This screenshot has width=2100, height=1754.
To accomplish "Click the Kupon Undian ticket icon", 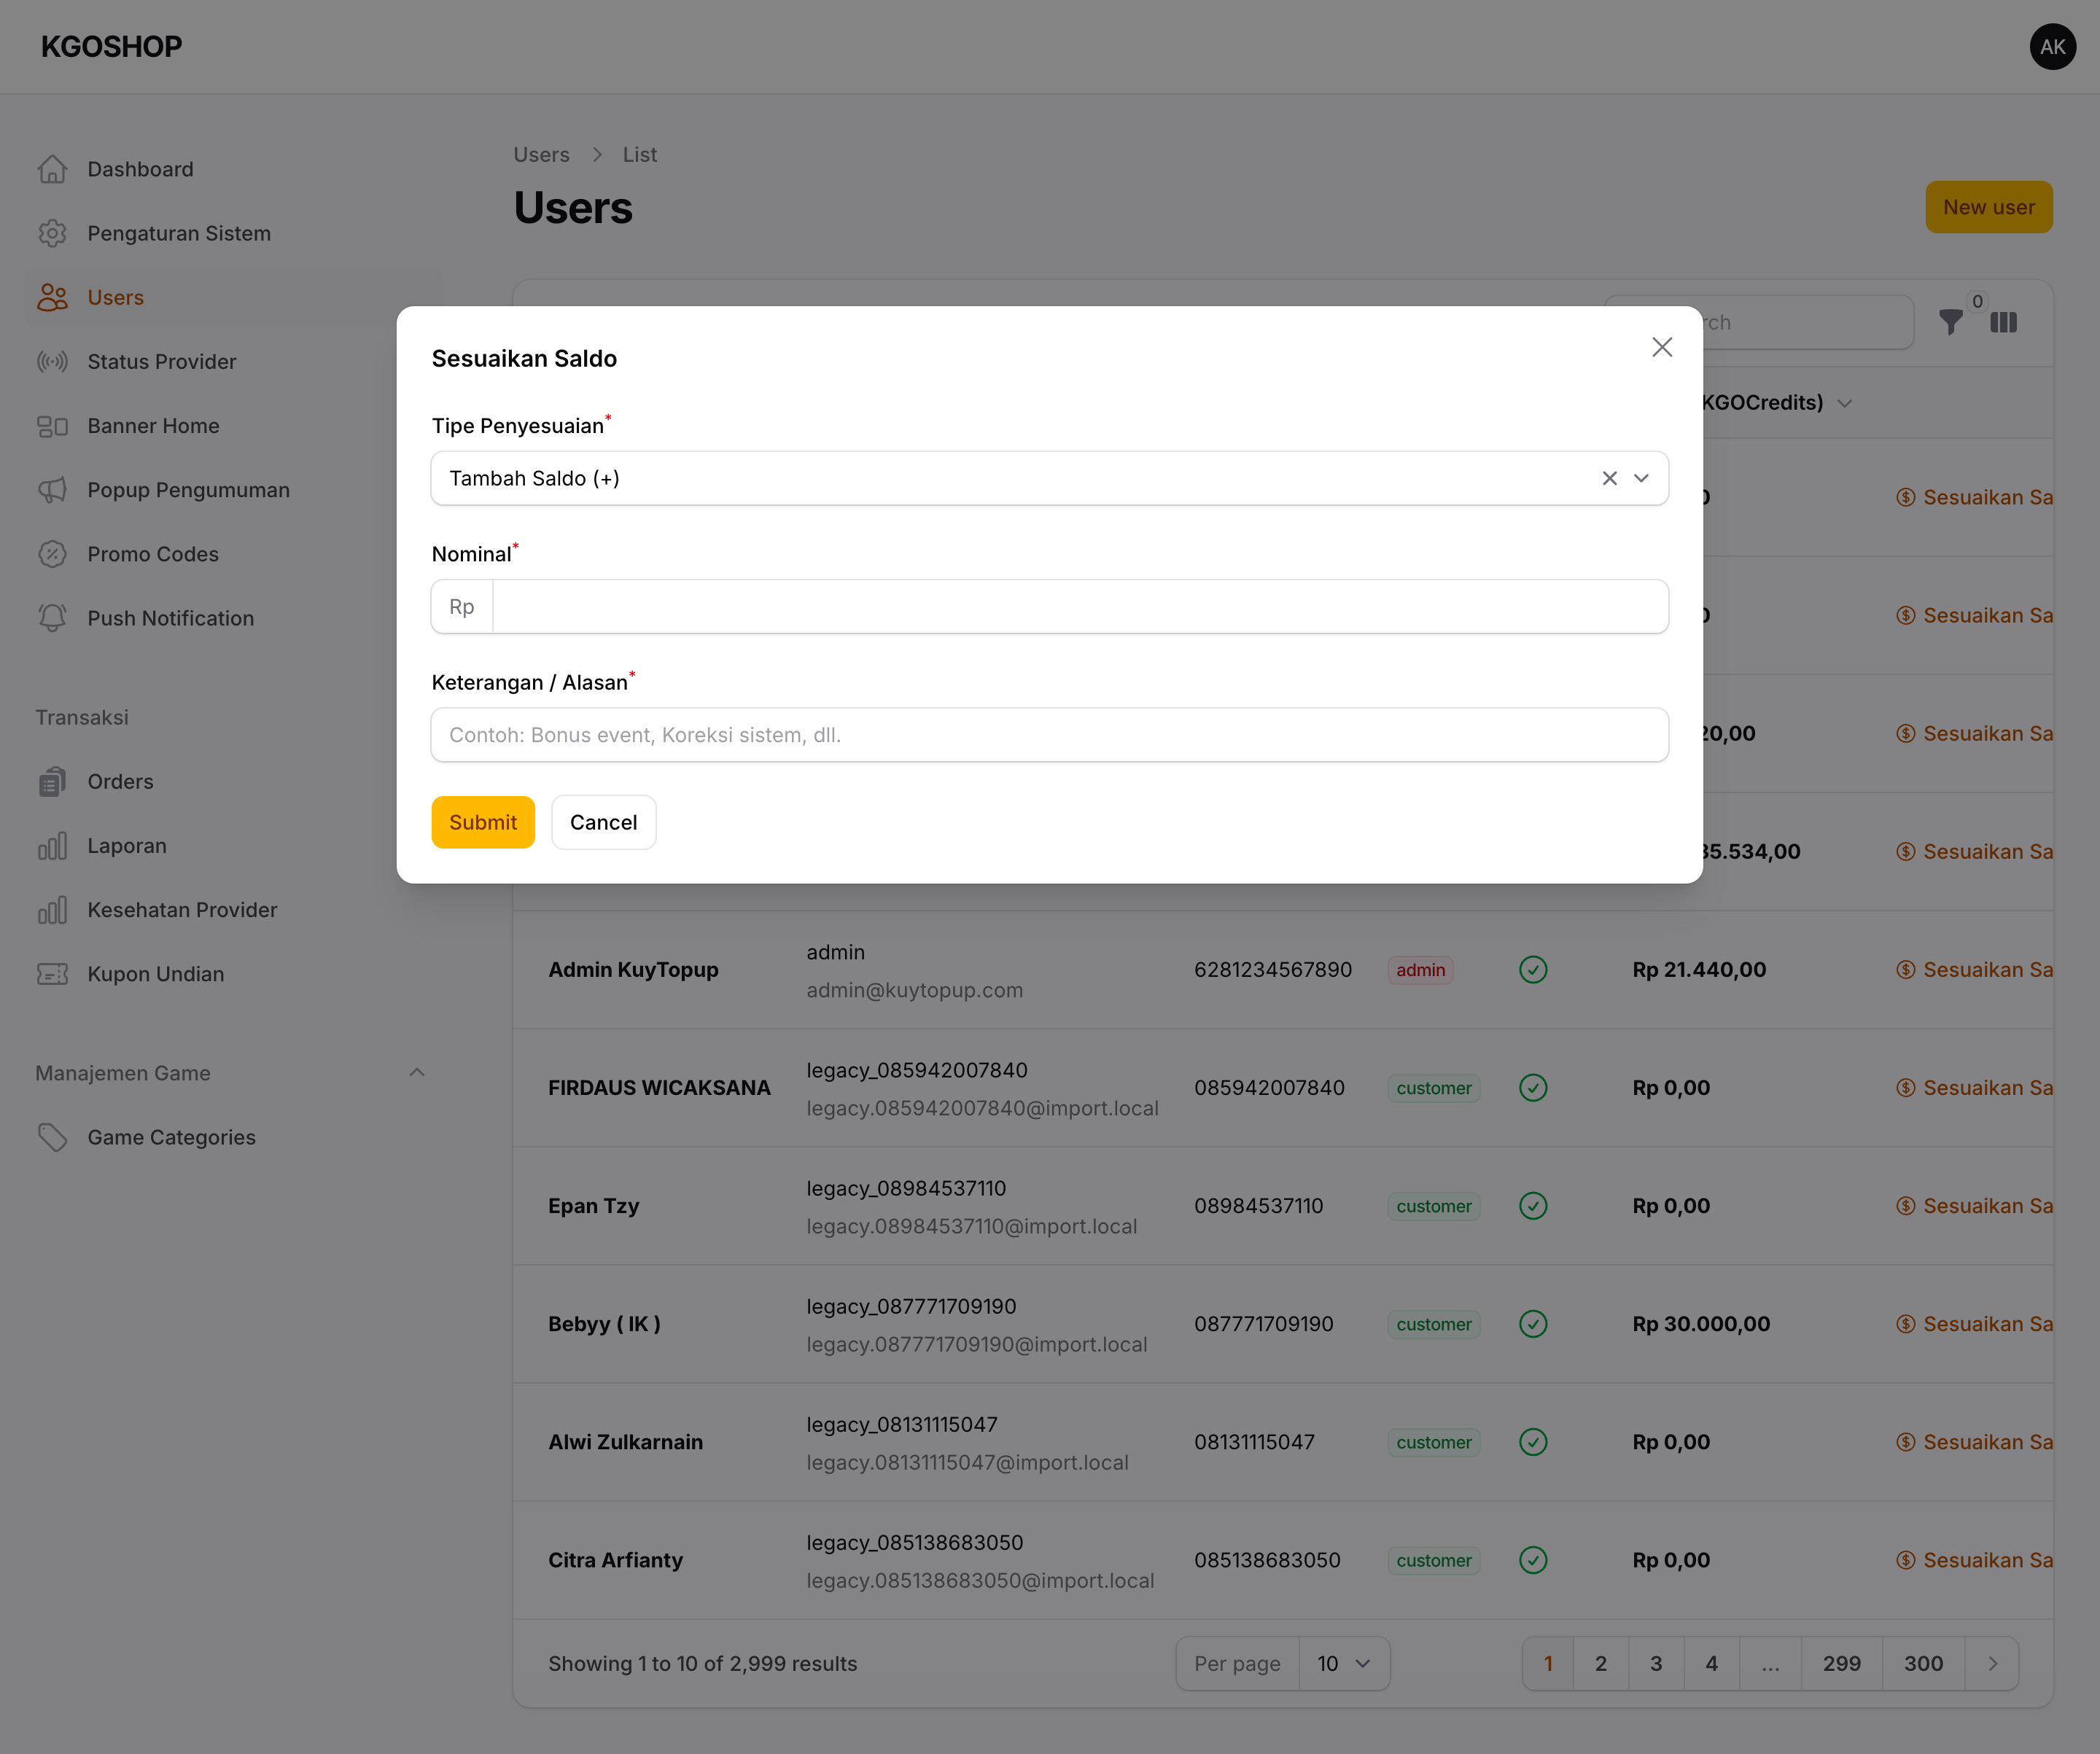I will coord(52,974).
